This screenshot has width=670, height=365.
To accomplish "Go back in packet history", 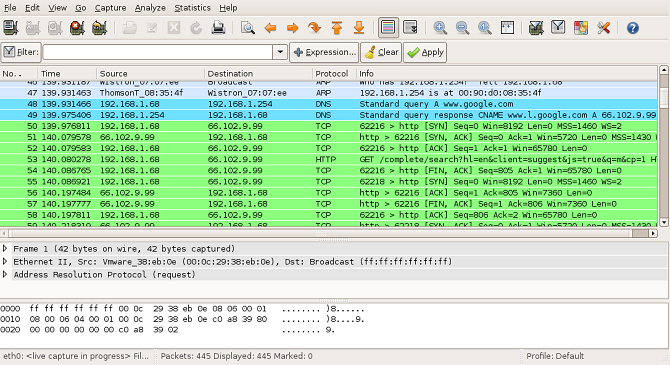I will [x=270, y=28].
